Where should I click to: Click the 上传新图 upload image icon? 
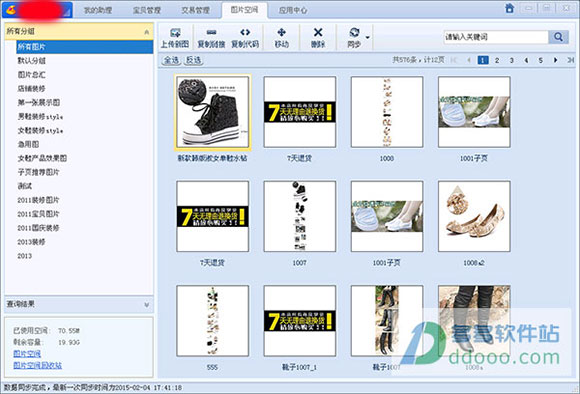[x=175, y=33]
